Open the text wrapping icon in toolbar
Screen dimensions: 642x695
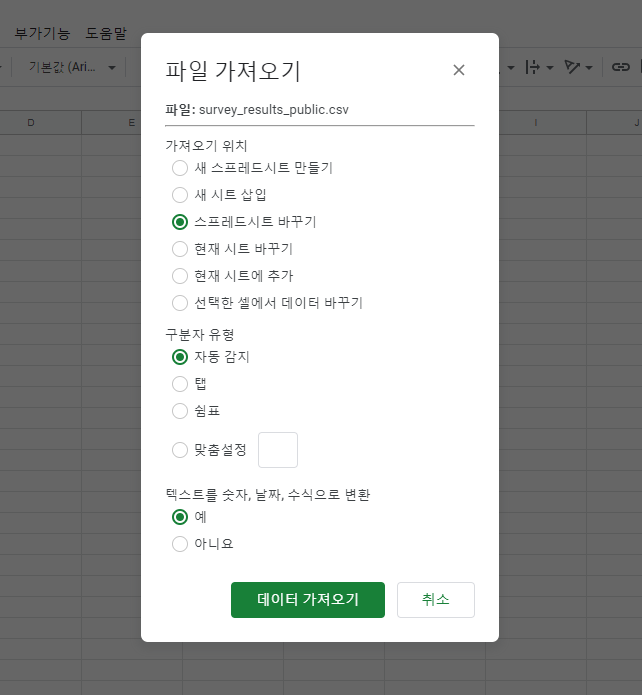coord(532,67)
